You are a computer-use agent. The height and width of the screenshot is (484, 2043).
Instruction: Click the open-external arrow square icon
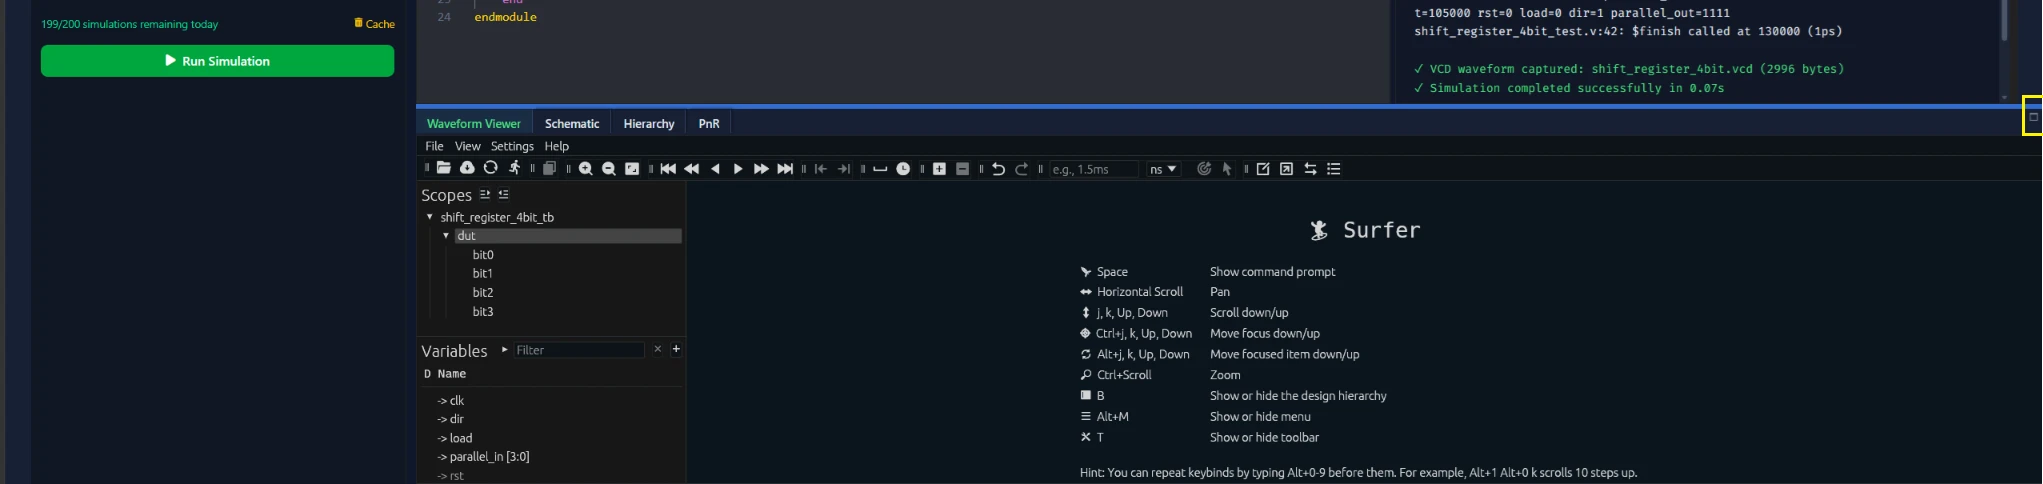[1286, 169]
